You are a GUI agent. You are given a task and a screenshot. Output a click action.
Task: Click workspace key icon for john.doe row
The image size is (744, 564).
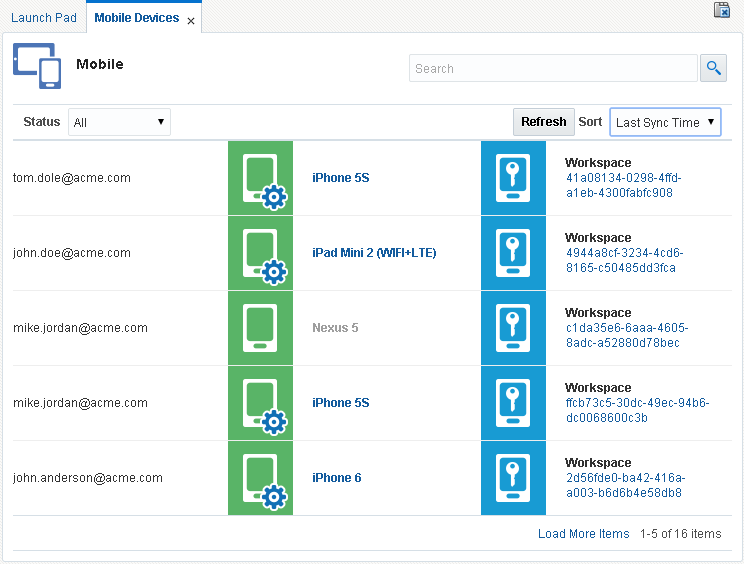[513, 253]
